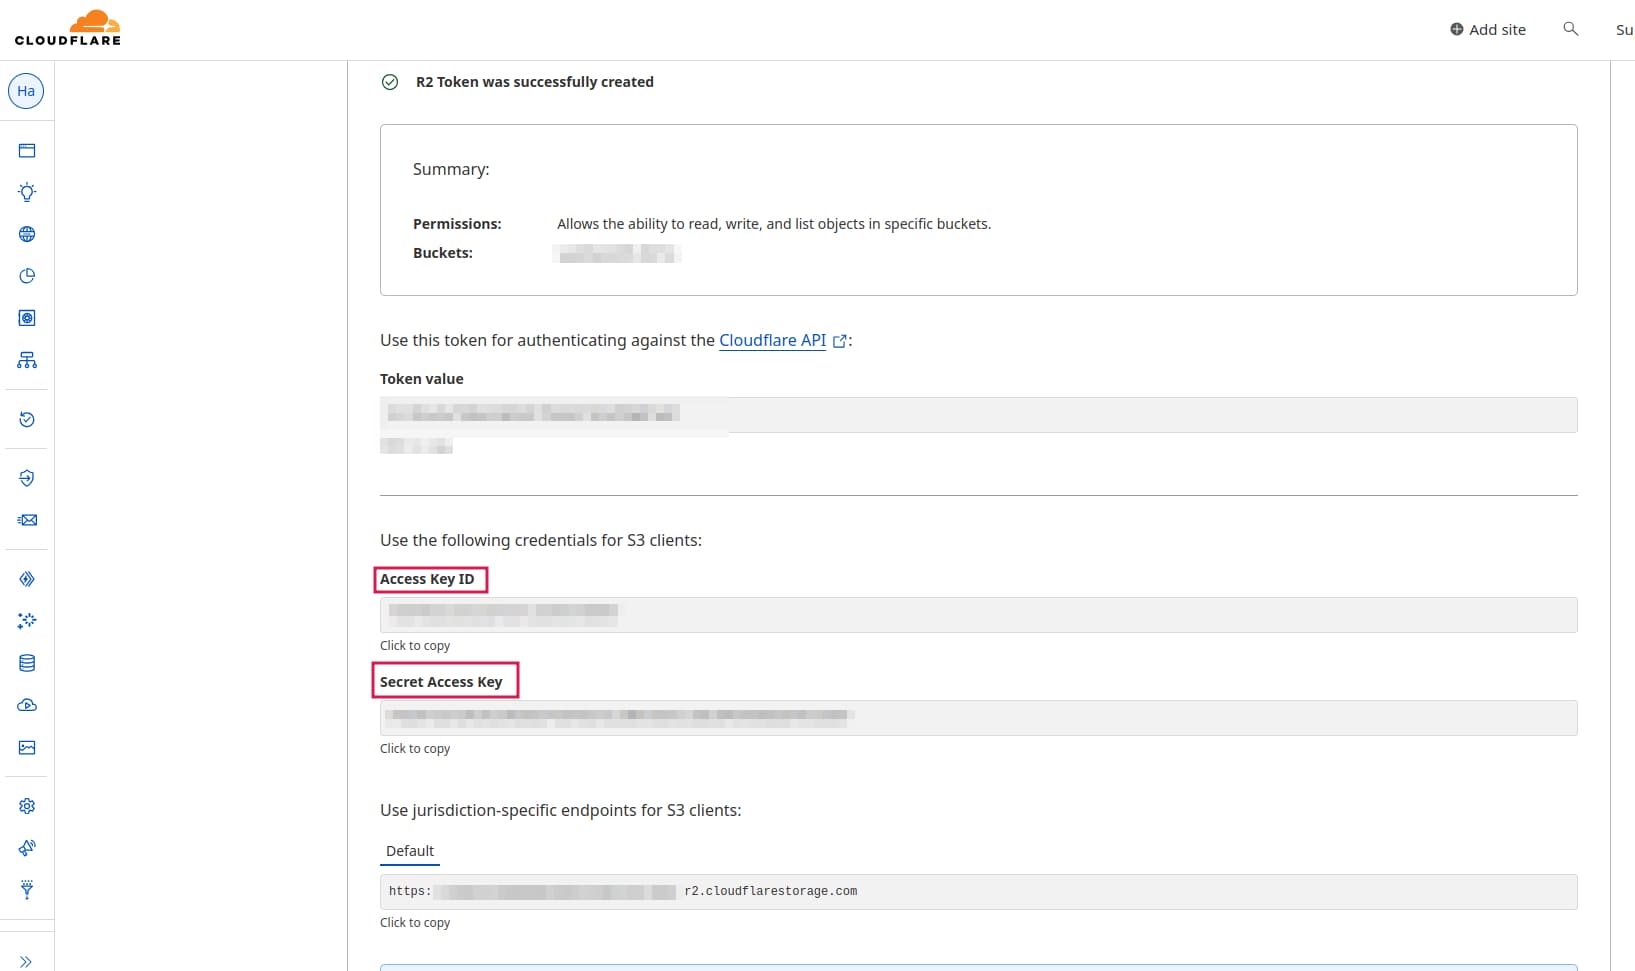The image size is (1635, 971).
Task: Click the search magnifier in top bar
Action: [x=1570, y=29]
